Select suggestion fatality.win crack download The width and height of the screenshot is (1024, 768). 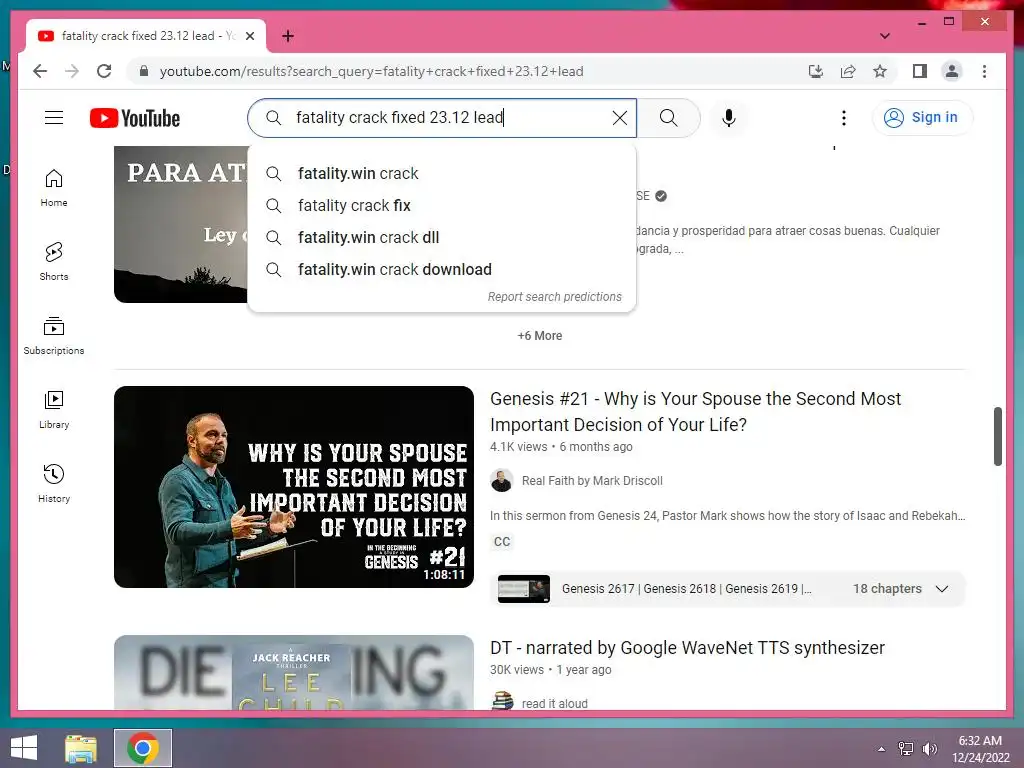tap(441, 269)
